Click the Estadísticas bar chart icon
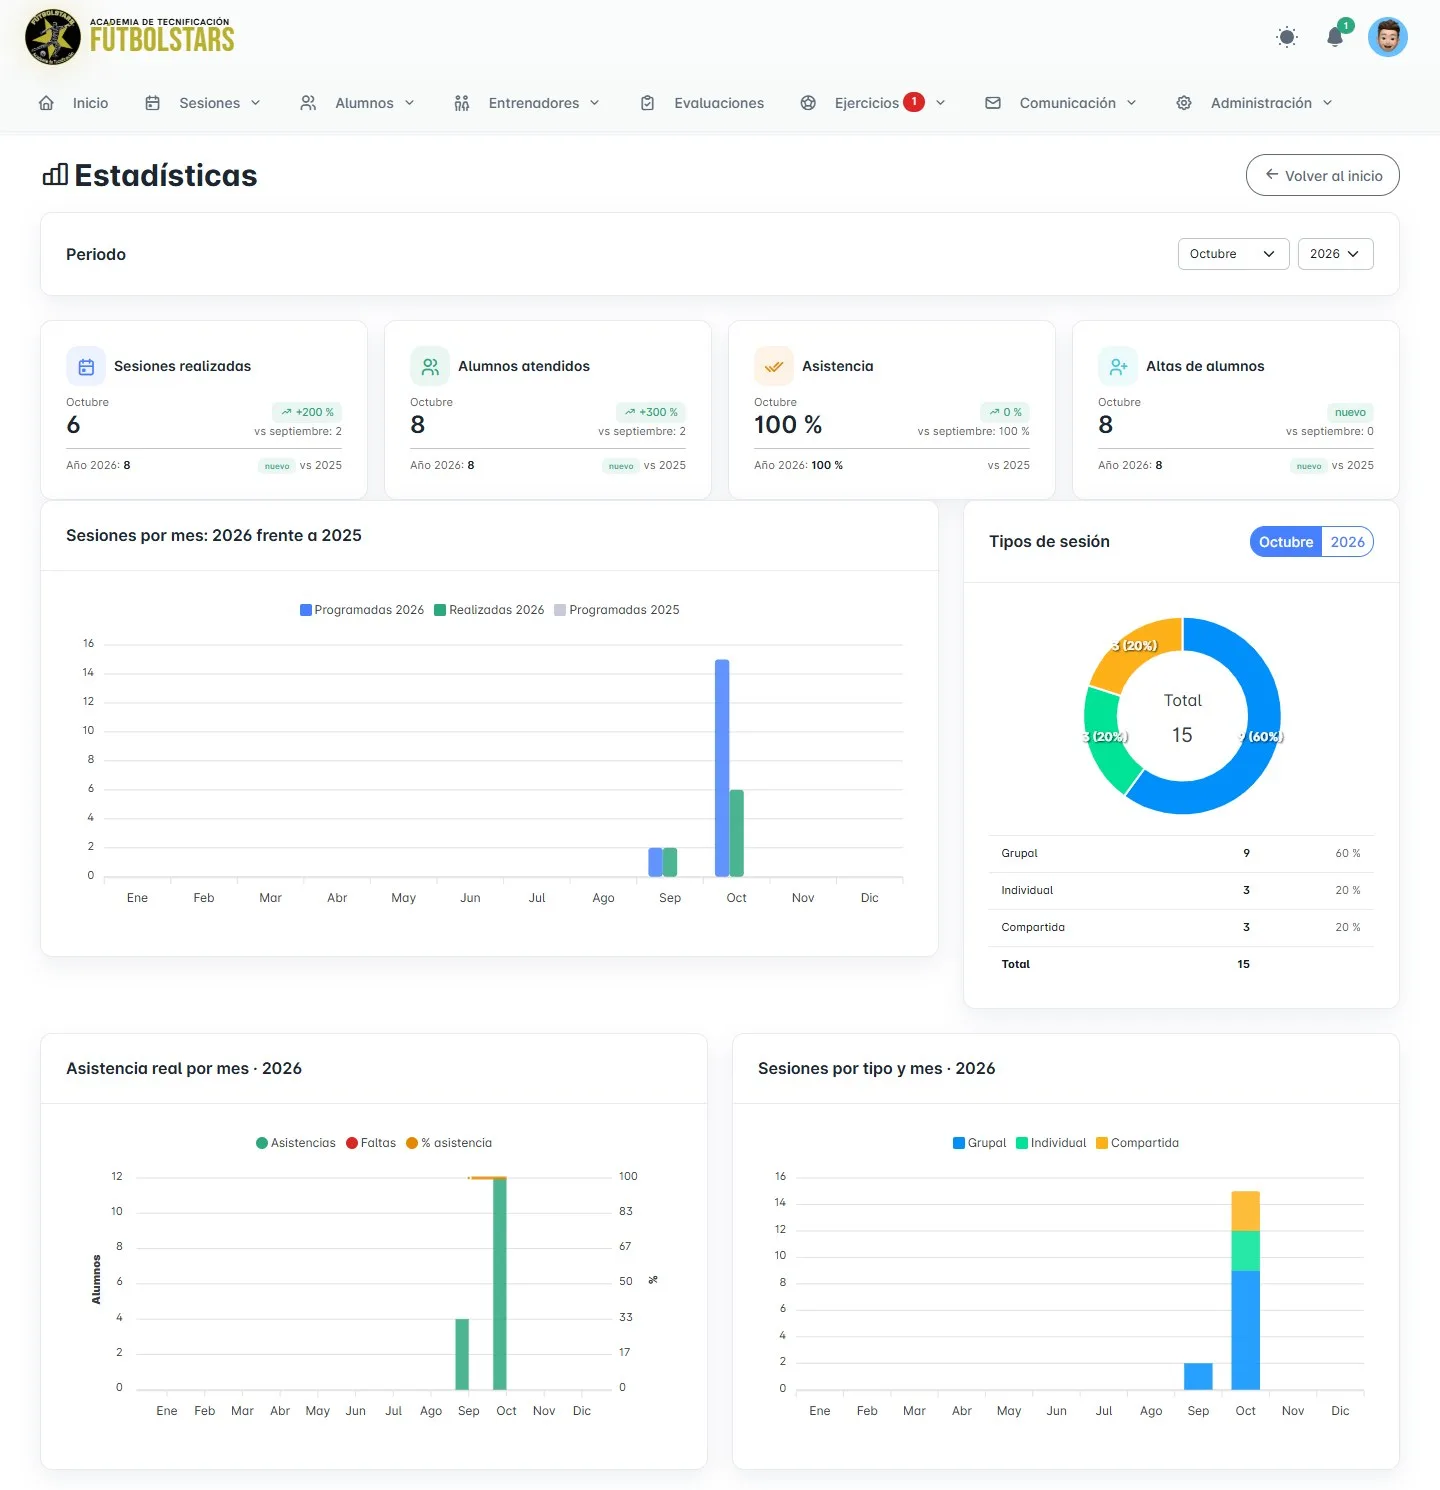The image size is (1440, 1490). 55,175
